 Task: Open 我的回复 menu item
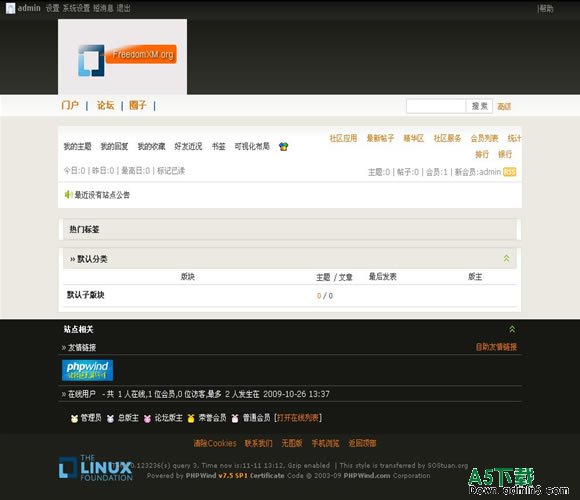(x=114, y=146)
